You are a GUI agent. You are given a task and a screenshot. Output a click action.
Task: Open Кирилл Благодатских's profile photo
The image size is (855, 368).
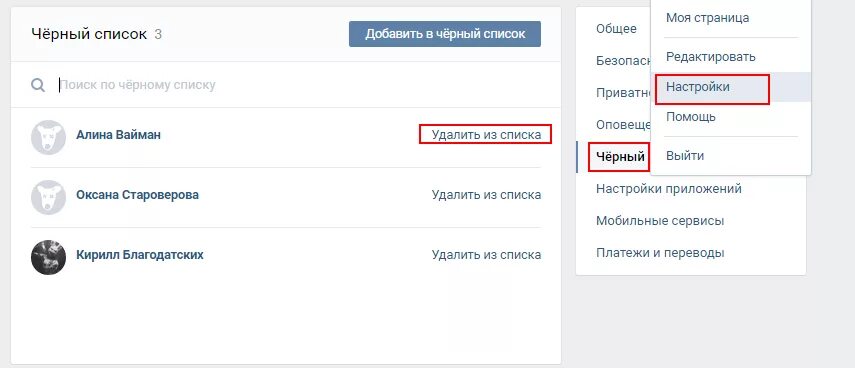pos(49,257)
